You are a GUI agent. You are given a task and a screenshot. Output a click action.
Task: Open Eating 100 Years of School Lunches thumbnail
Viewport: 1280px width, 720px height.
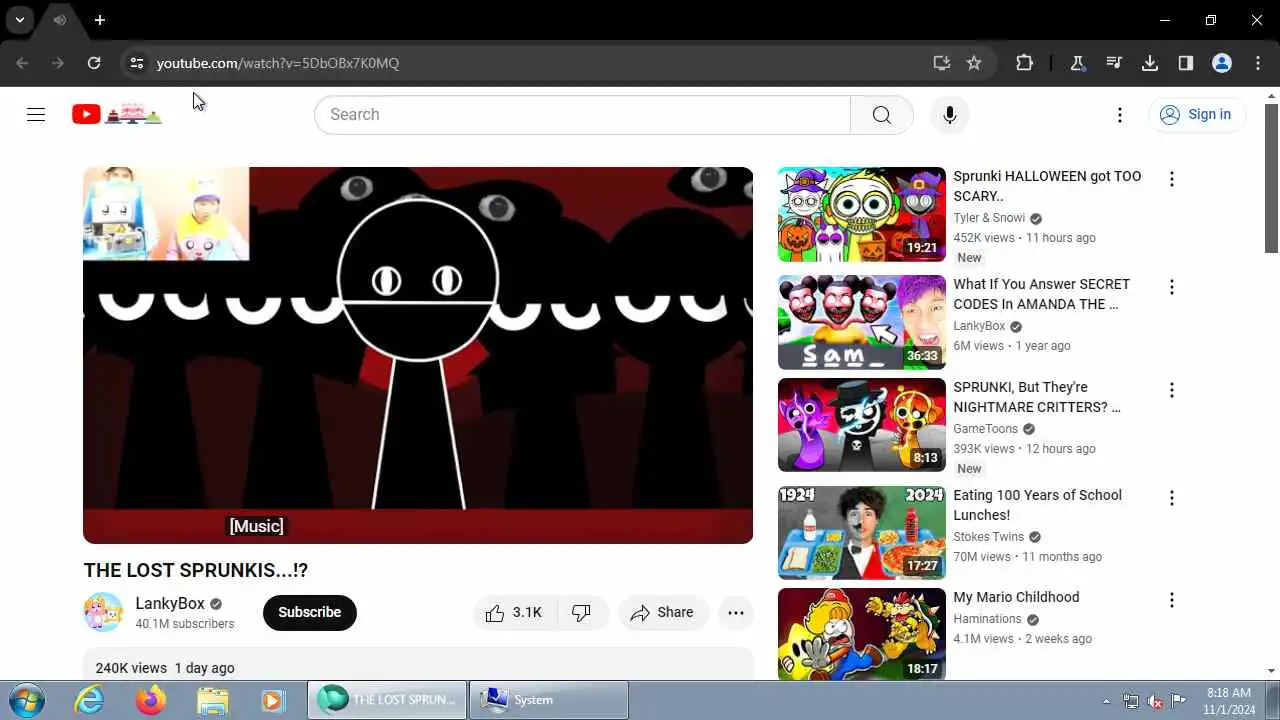point(862,533)
